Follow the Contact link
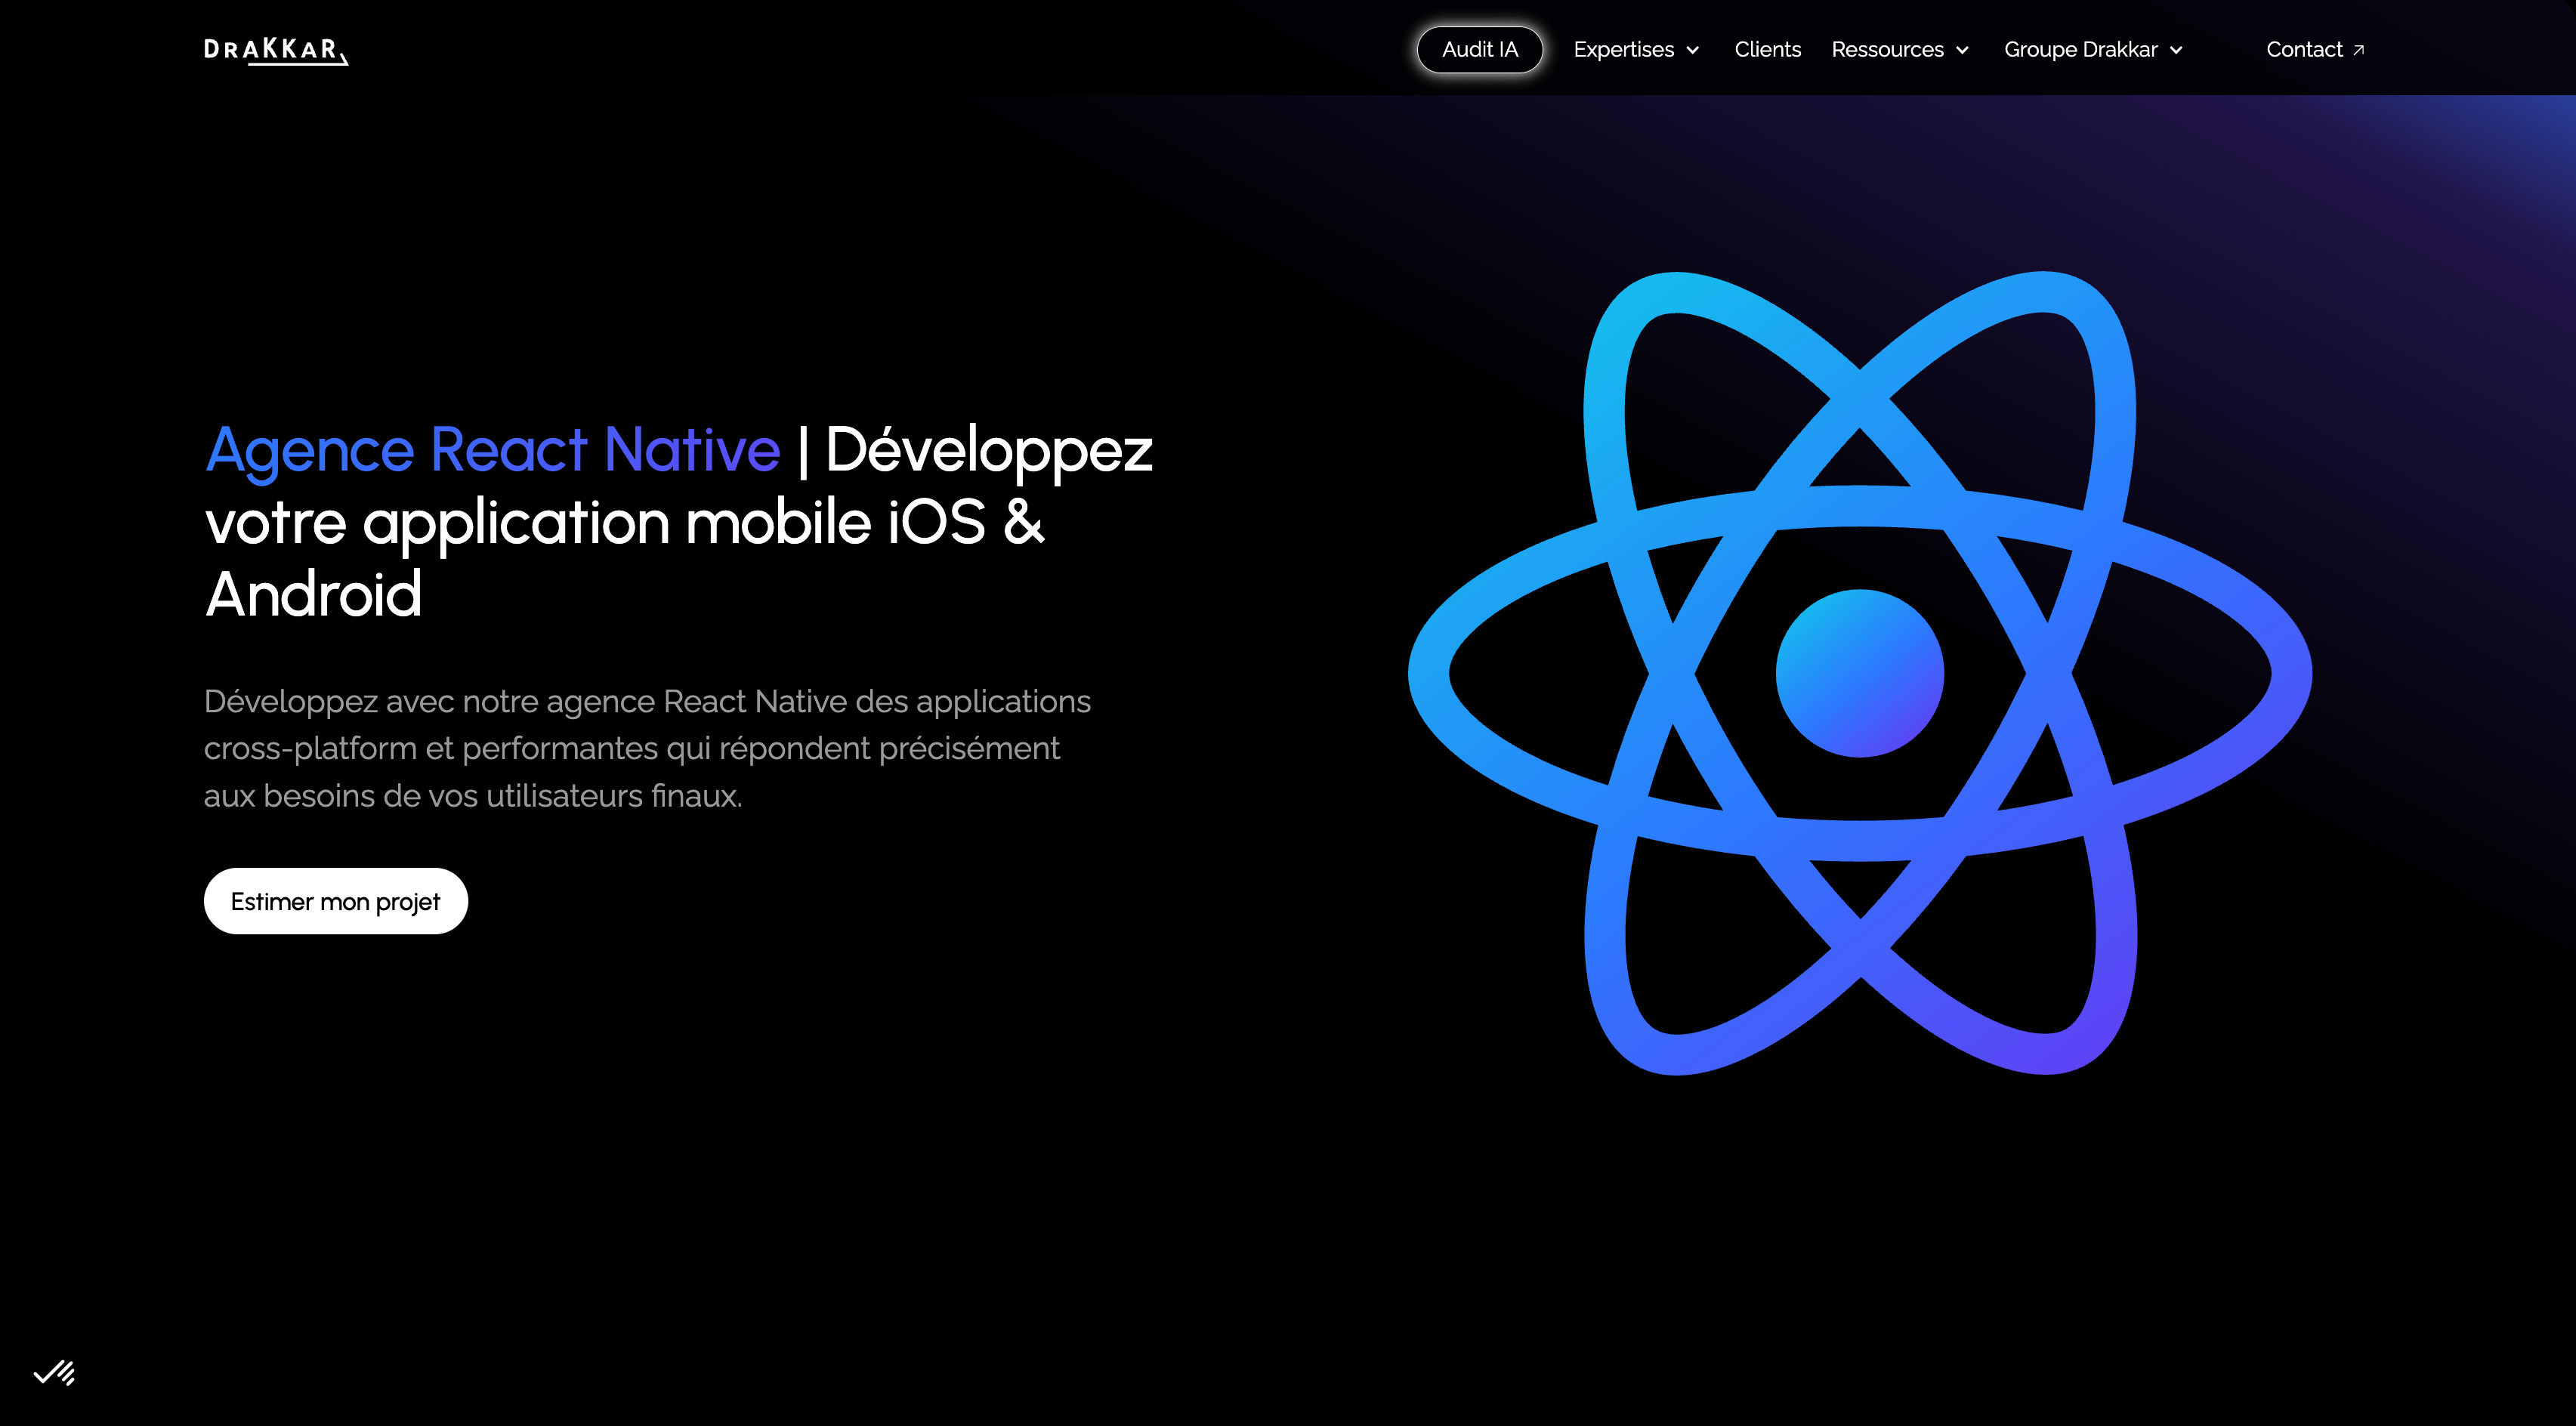 point(2303,50)
